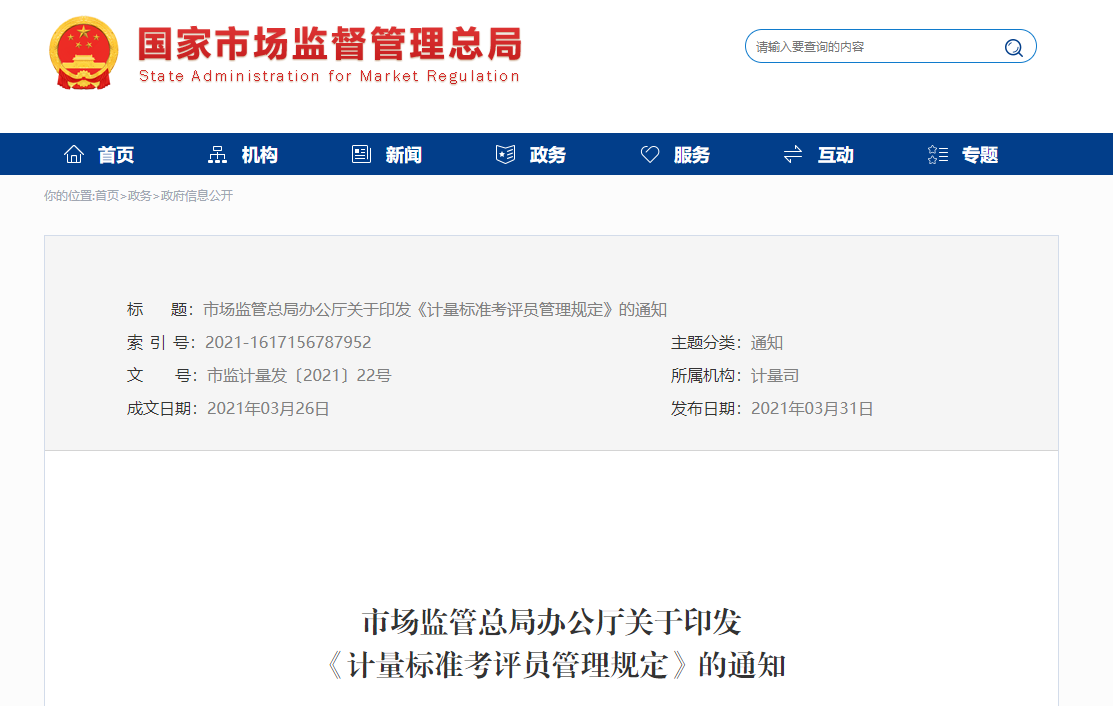Click the 国家市场监督管理总局 site title
1113x706 pixels.
pos(329,45)
